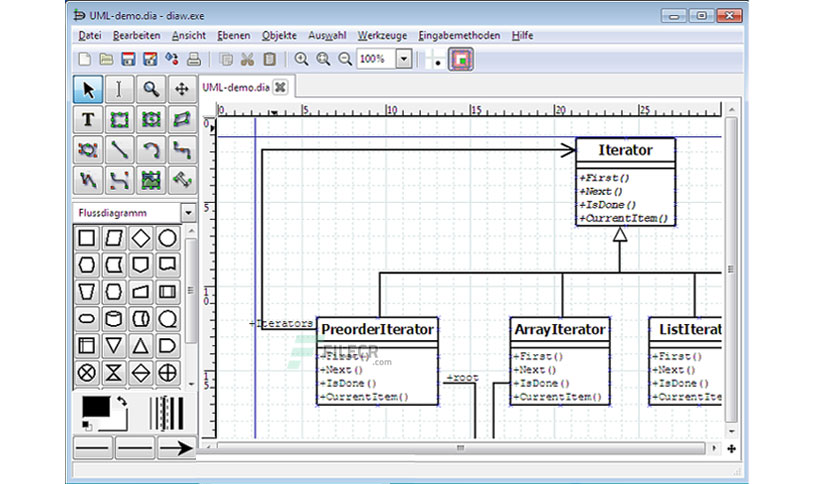Screen dimensions: 836x484
Task: Select the Ellipse drawing tool
Action: click(x=150, y=119)
